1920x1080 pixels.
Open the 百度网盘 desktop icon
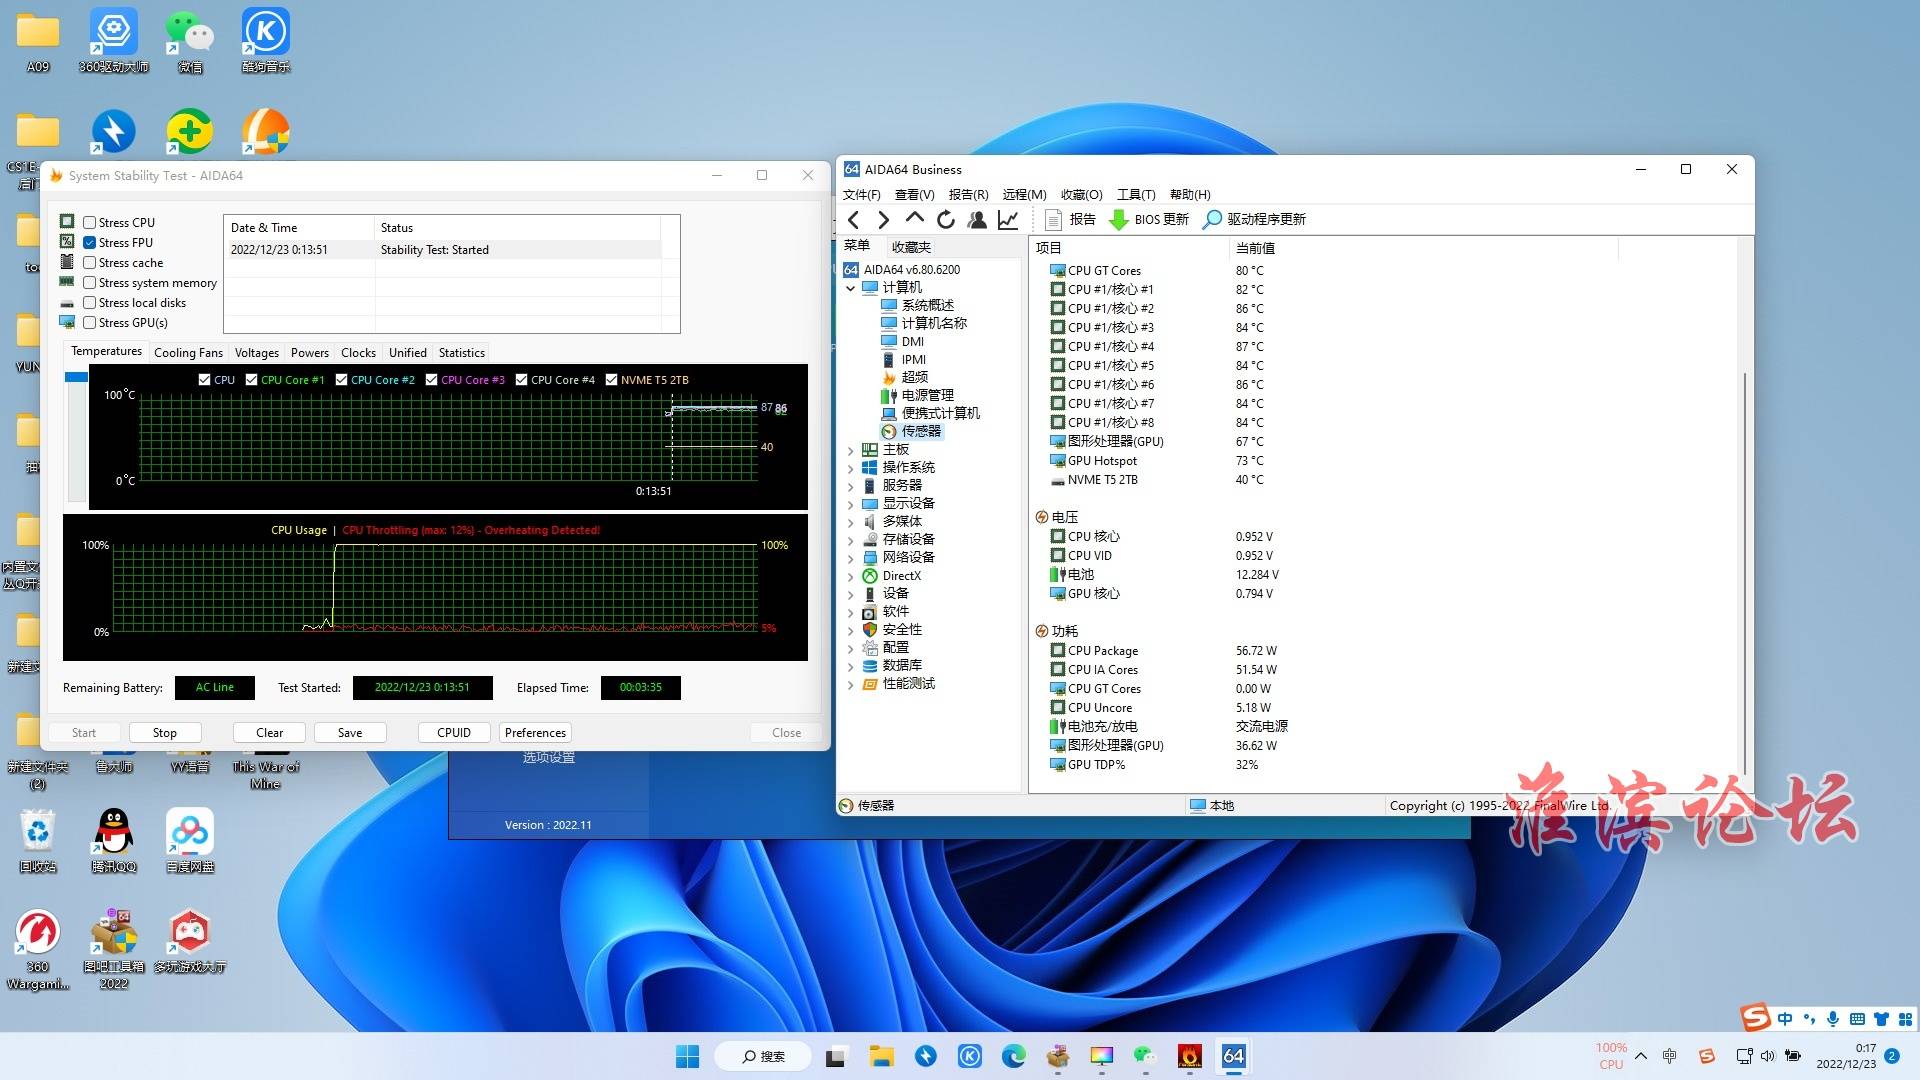[x=190, y=840]
